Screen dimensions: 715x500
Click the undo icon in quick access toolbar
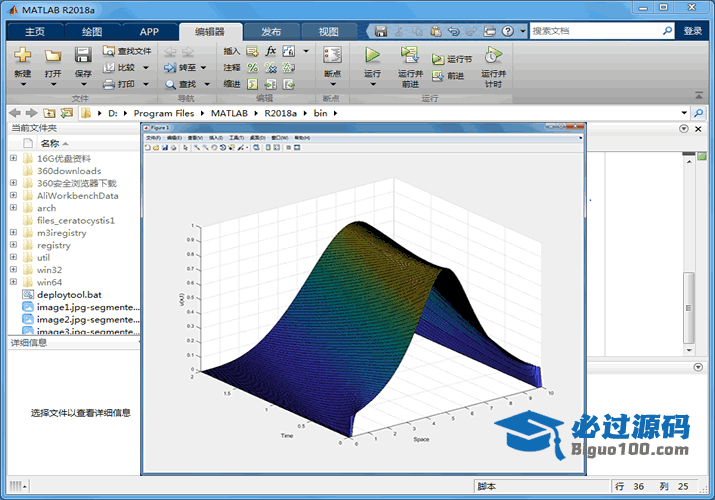click(x=453, y=31)
